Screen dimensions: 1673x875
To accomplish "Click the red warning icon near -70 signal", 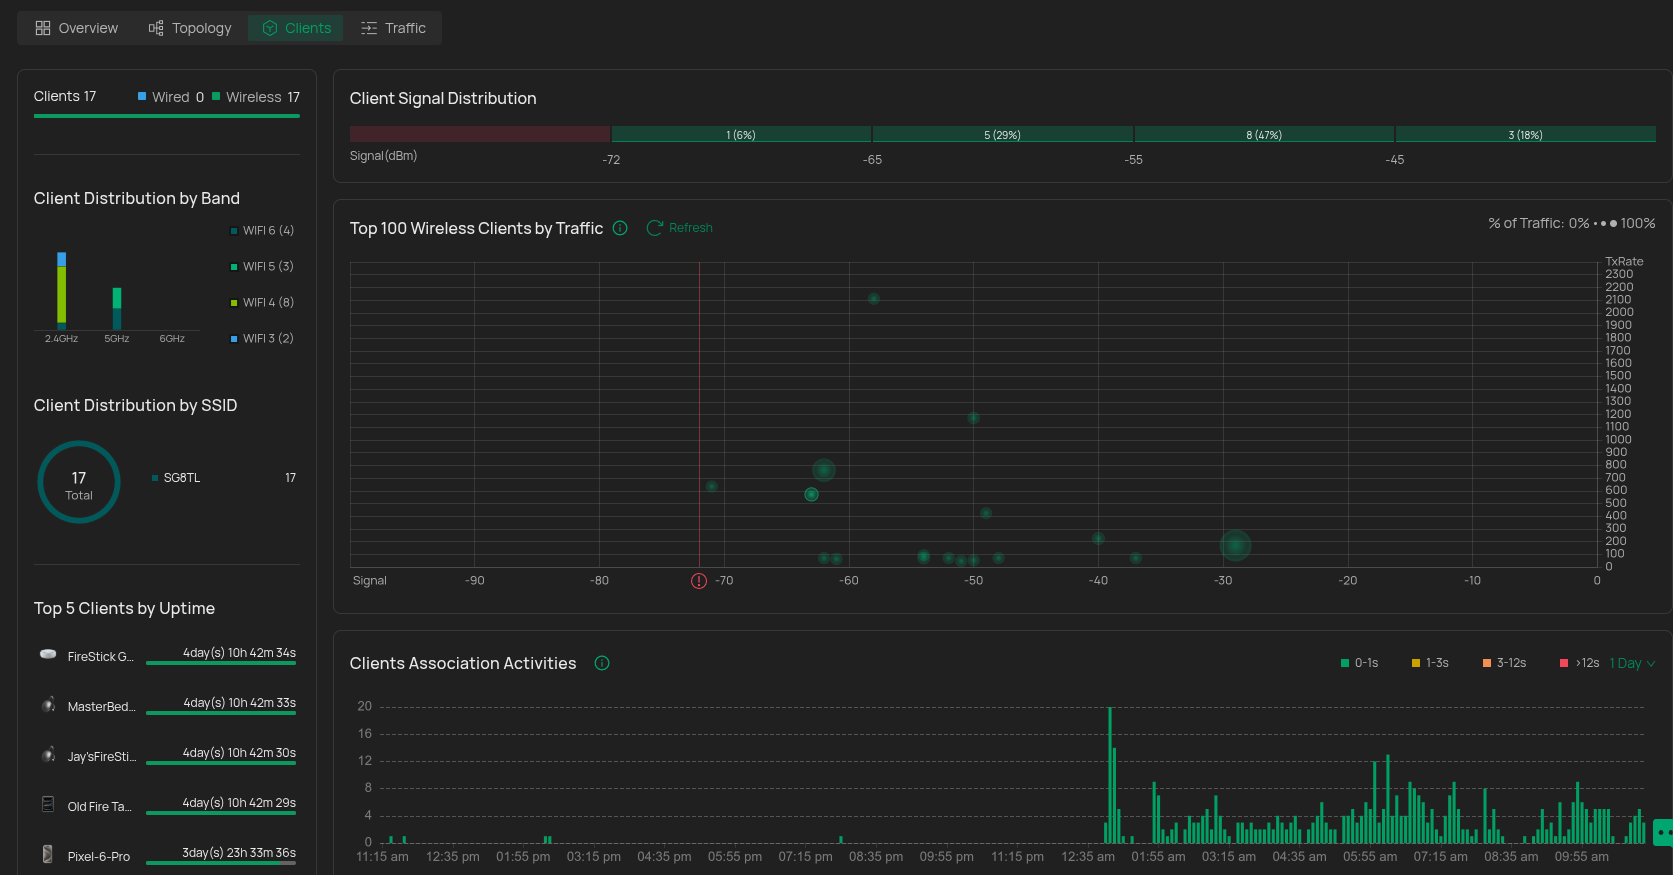I will [x=699, y=581].
